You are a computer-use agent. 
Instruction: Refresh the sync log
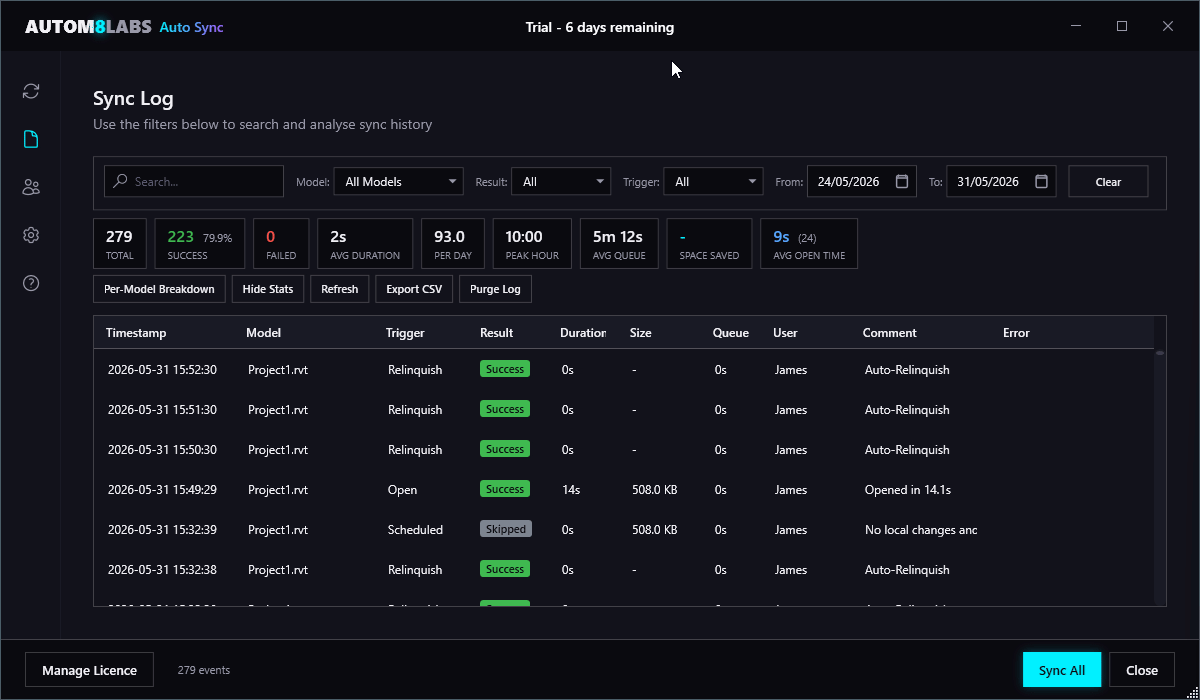tap(339, 289)
